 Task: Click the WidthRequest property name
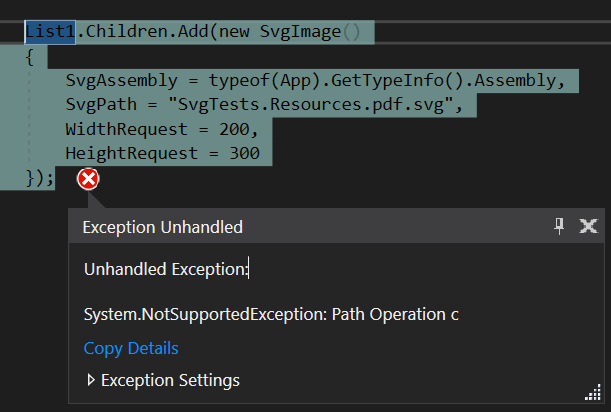pos(126,129)
